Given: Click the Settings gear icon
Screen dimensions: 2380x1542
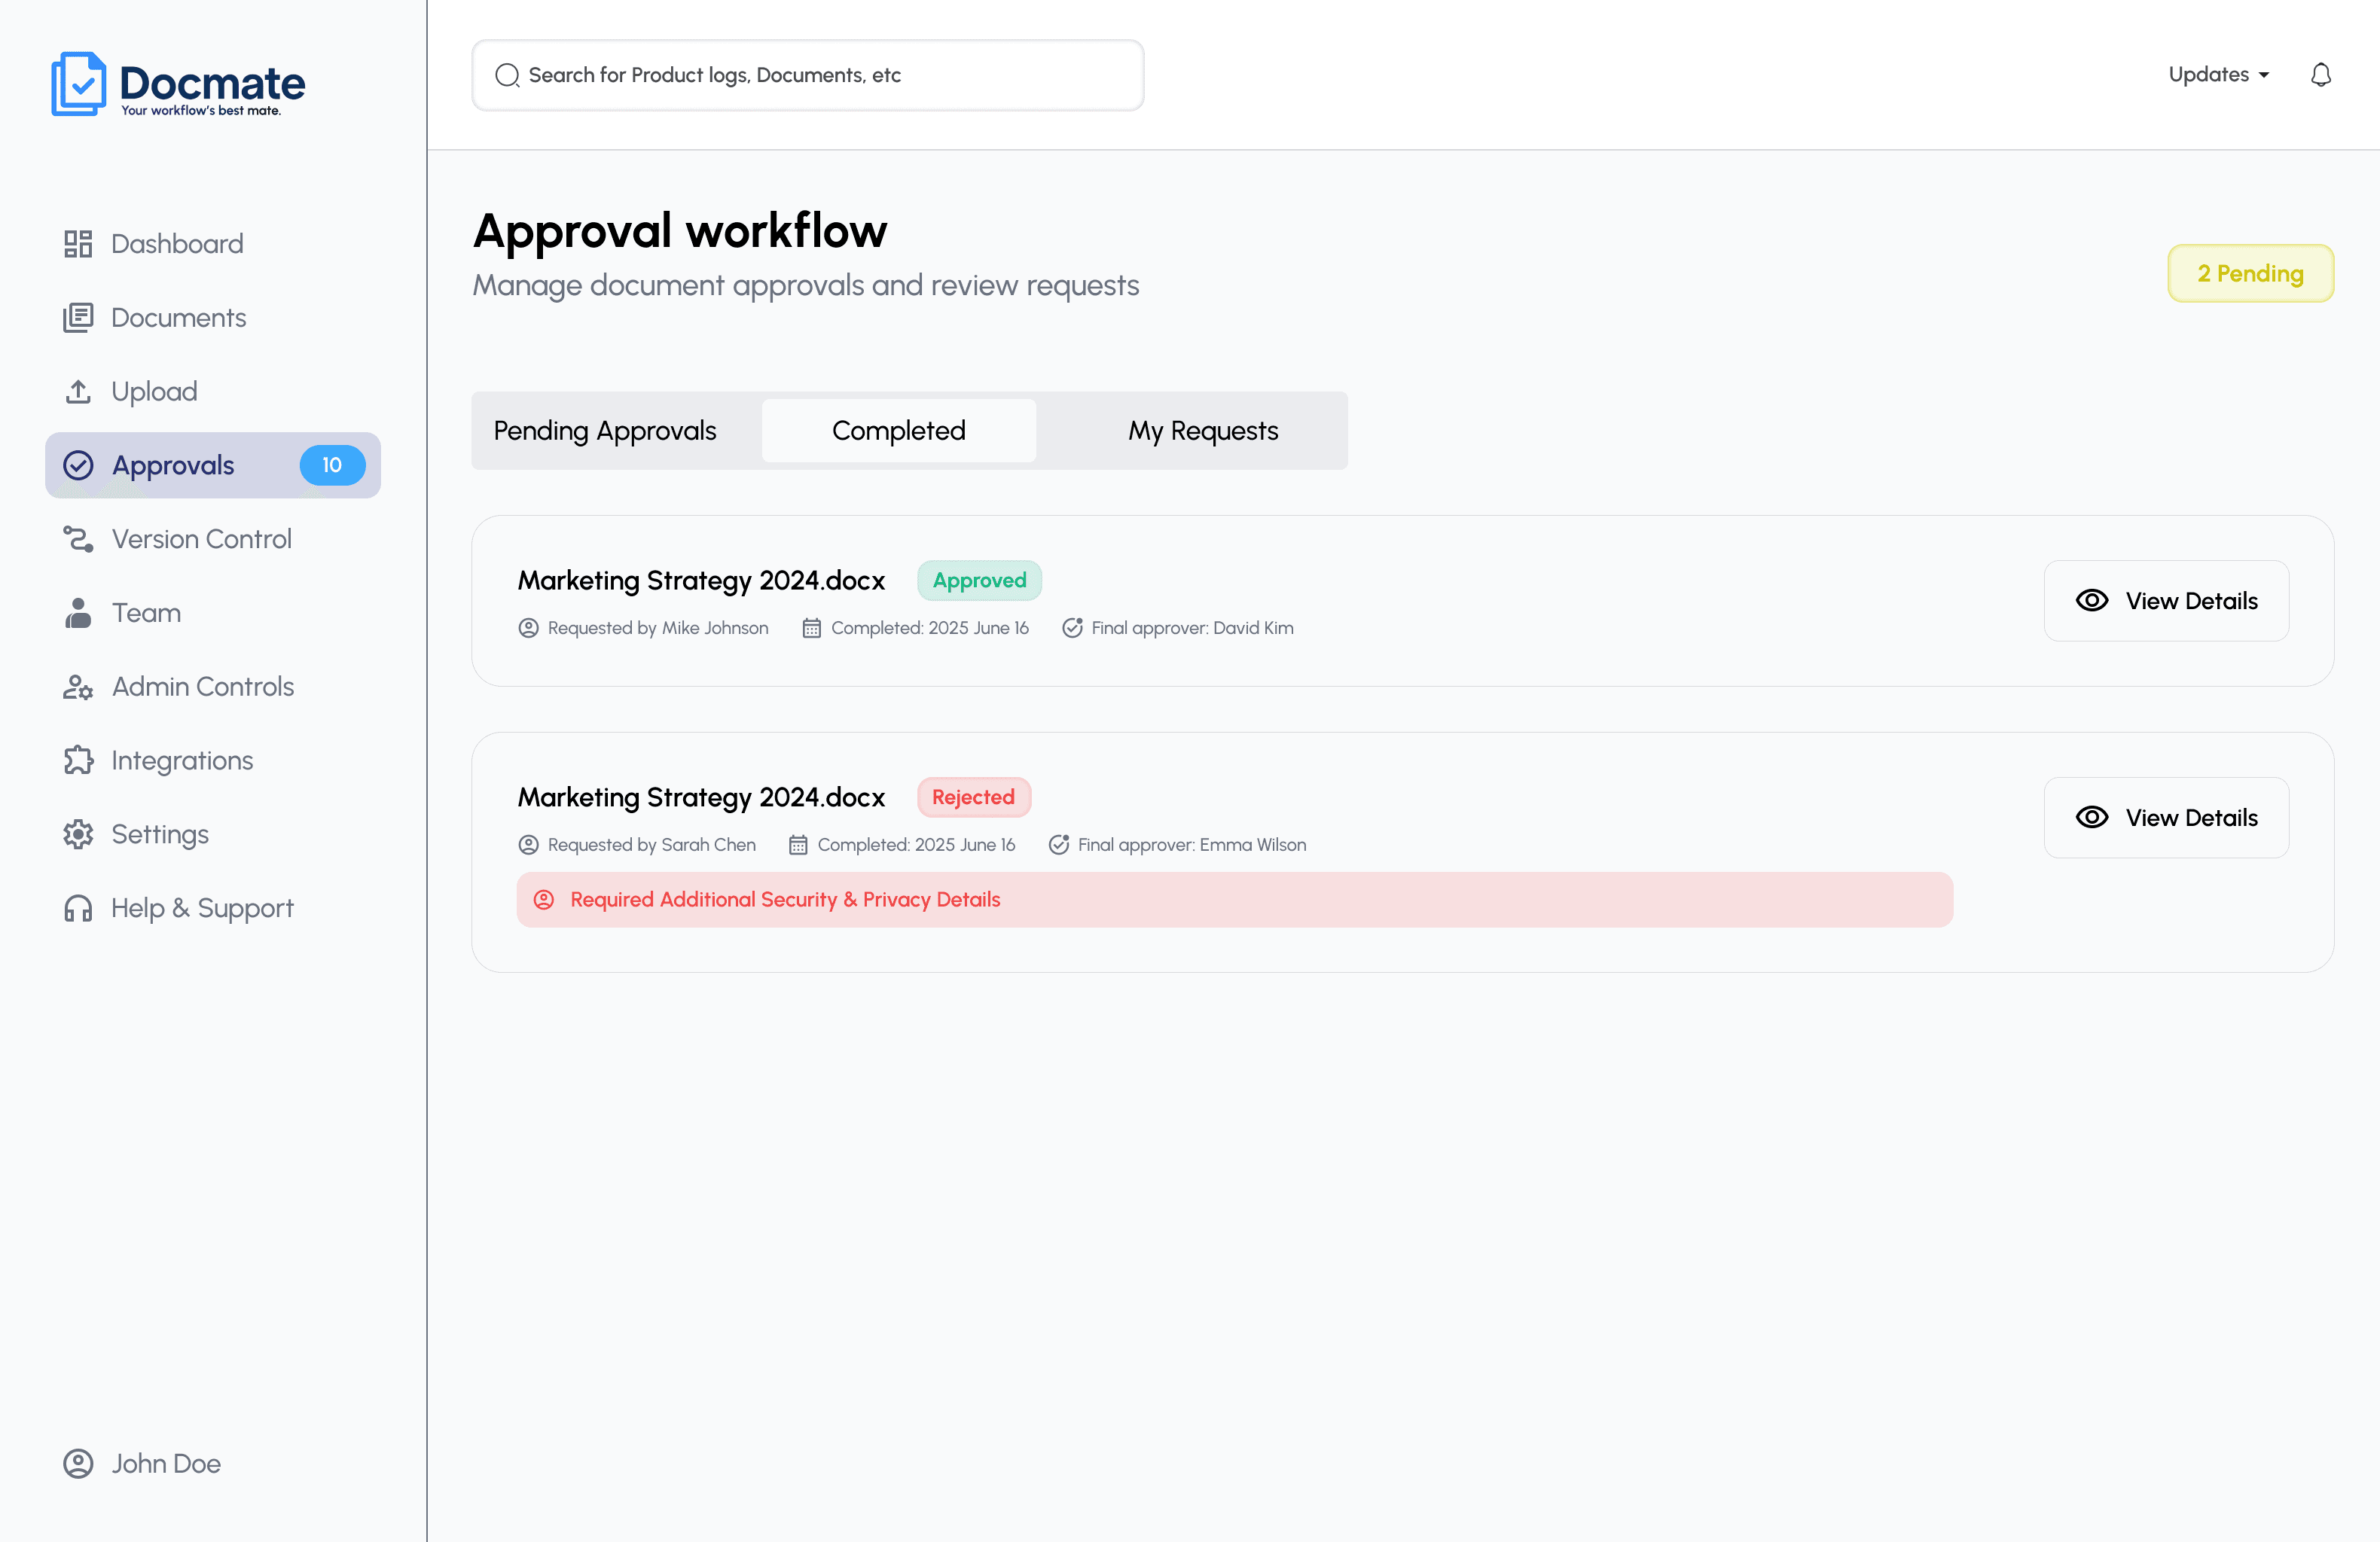Looking at the screenshot, I should coord(78,834).
